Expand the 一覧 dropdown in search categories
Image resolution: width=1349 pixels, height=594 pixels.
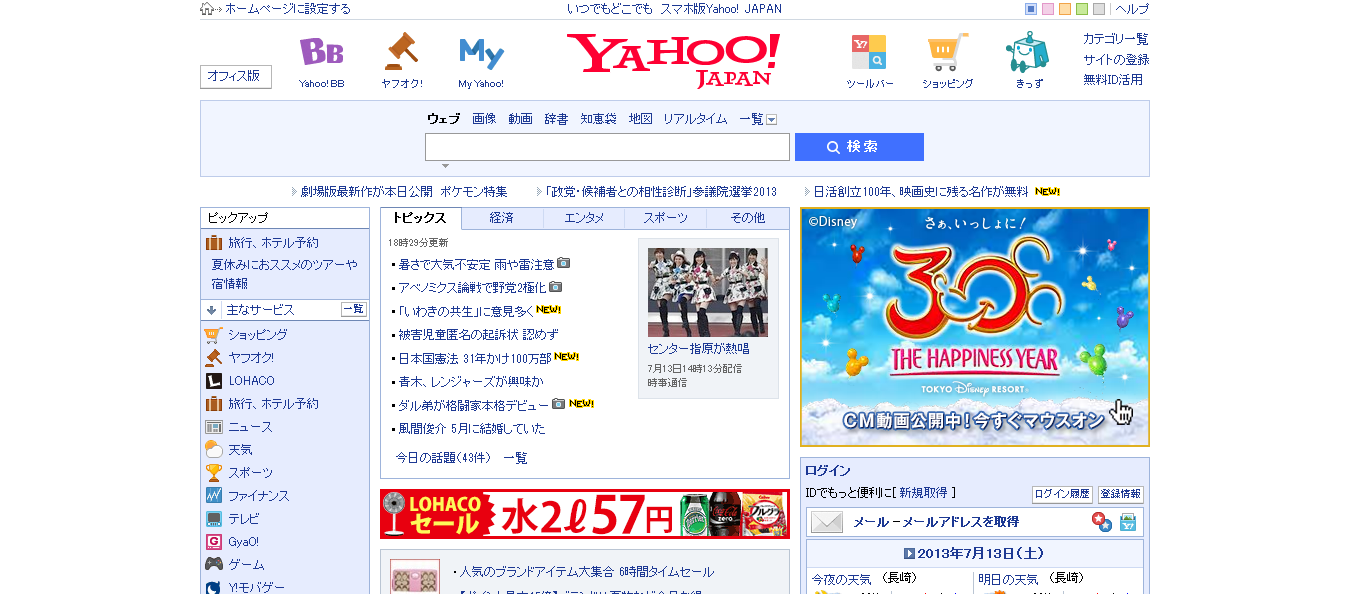click(x=771, y=120)
